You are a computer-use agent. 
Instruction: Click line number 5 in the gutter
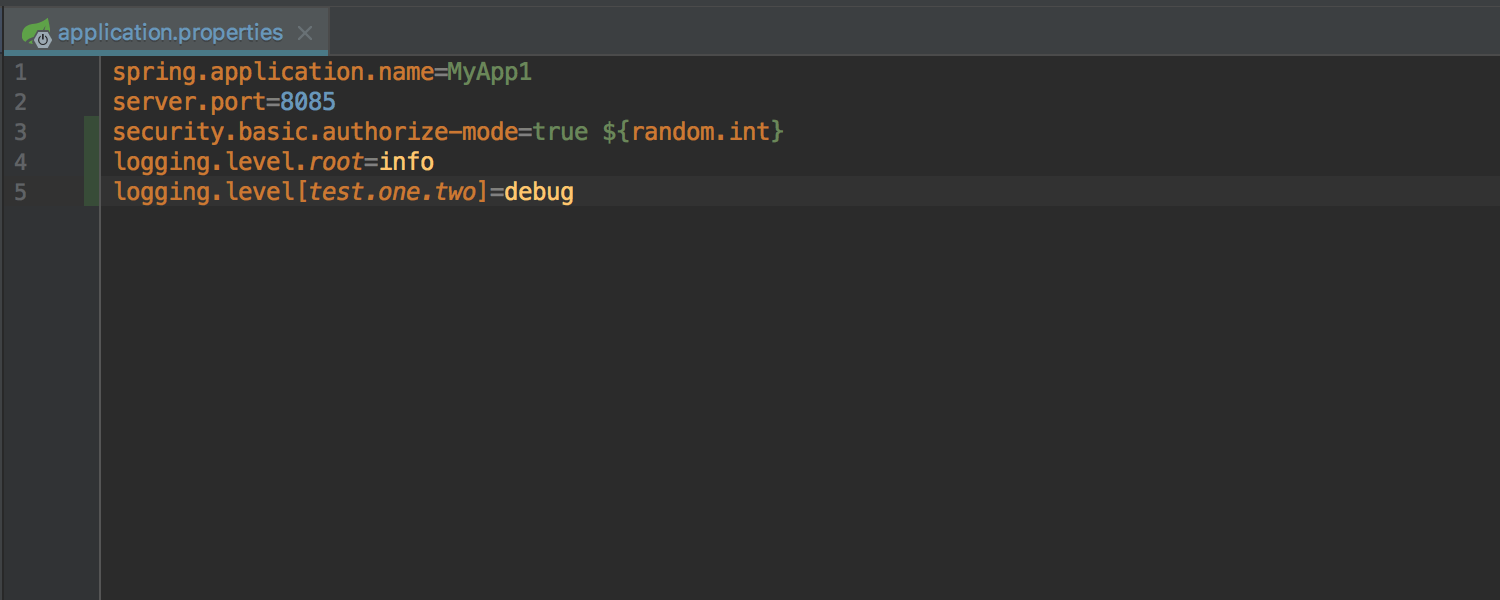point(20,192)
